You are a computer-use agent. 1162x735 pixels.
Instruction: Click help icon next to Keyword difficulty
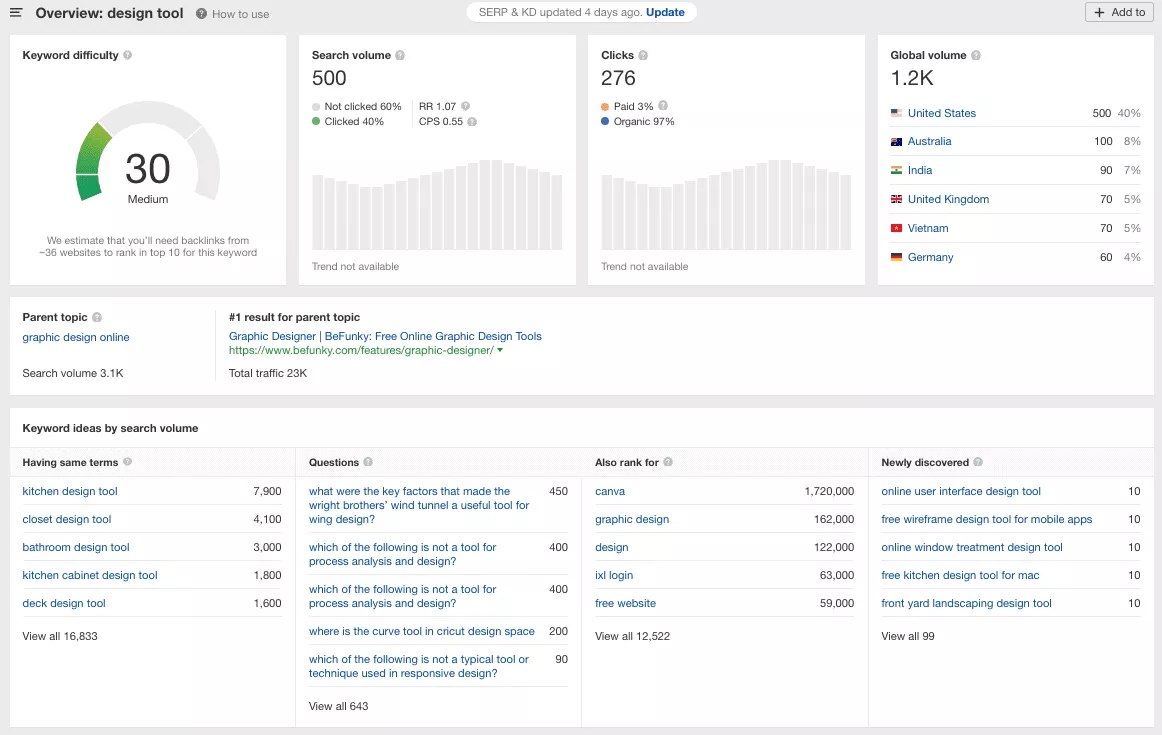(x=127, y=56)
